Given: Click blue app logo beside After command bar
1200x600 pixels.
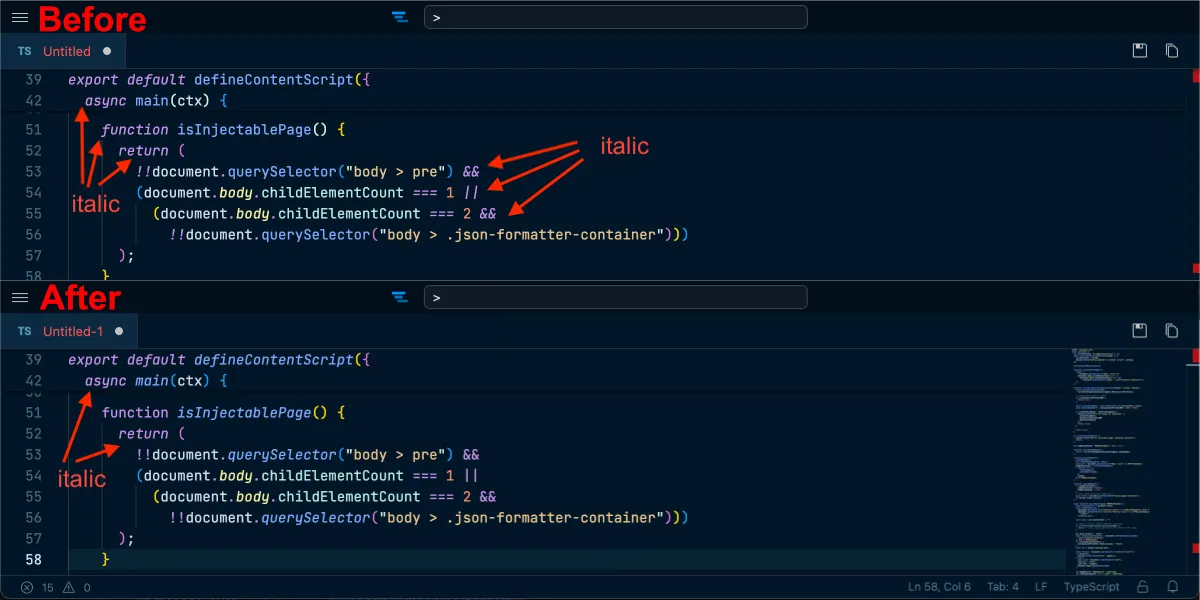Looking at the screenshot, I should click(400, 297).
